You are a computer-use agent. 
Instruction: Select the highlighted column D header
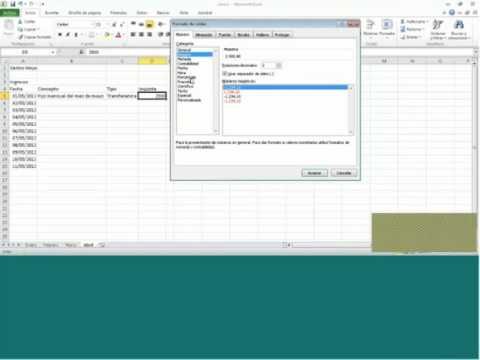pos(152,61)
